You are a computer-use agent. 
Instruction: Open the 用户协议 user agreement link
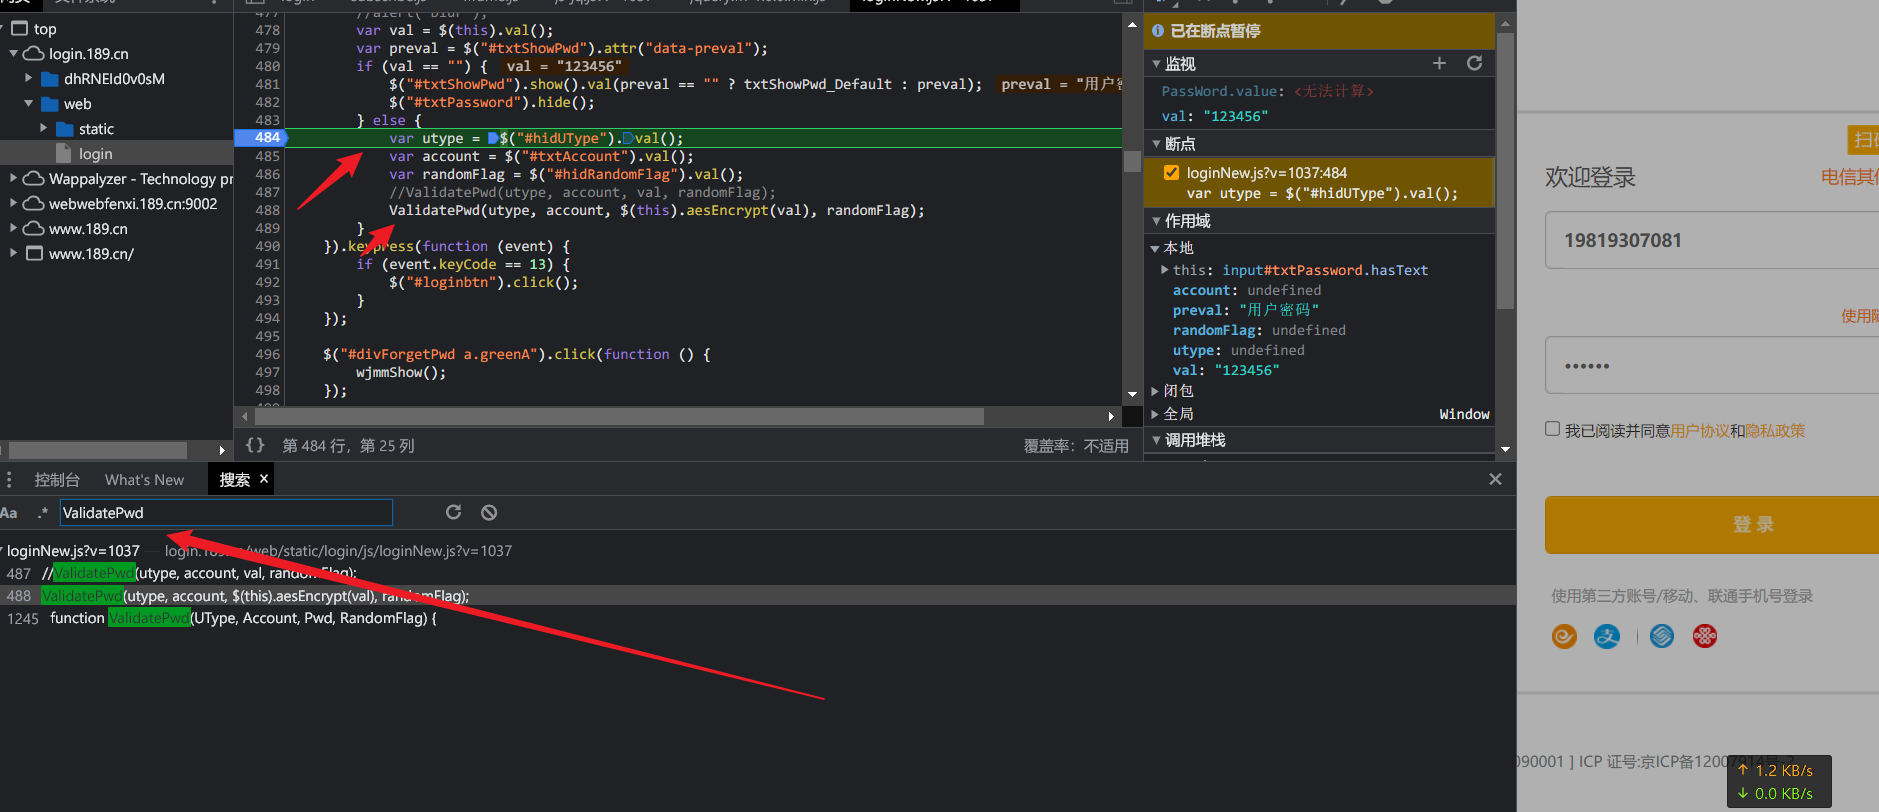click(x=1700, y=431)
